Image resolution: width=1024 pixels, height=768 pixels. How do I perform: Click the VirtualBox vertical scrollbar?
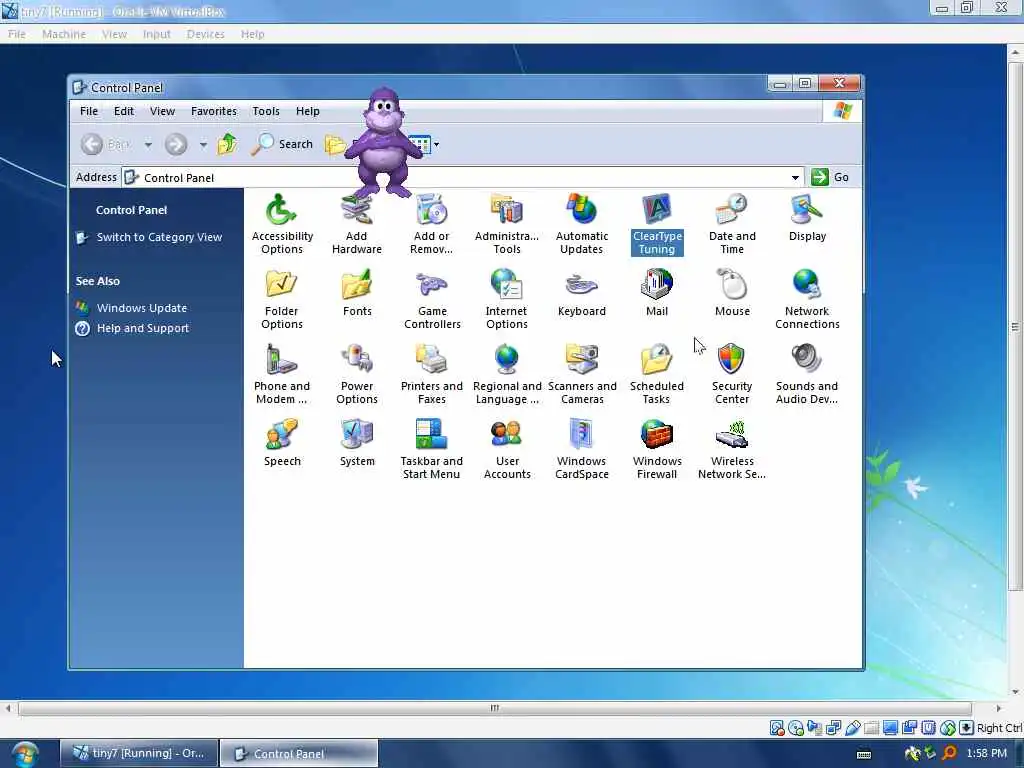1015,327
